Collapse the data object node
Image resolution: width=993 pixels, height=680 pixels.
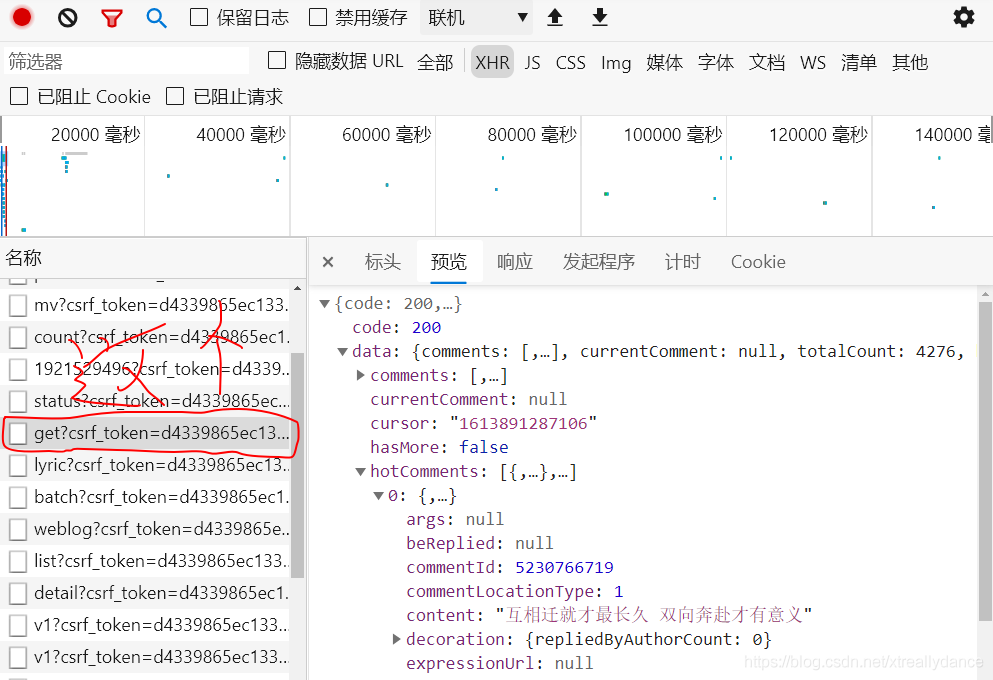(x=343, y=351)
